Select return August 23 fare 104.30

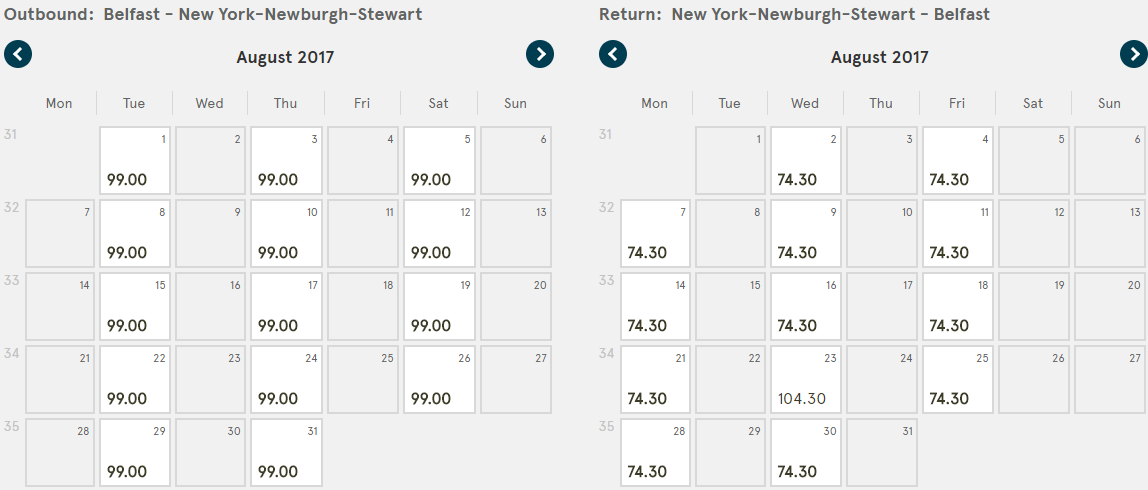tap(805, 379)
